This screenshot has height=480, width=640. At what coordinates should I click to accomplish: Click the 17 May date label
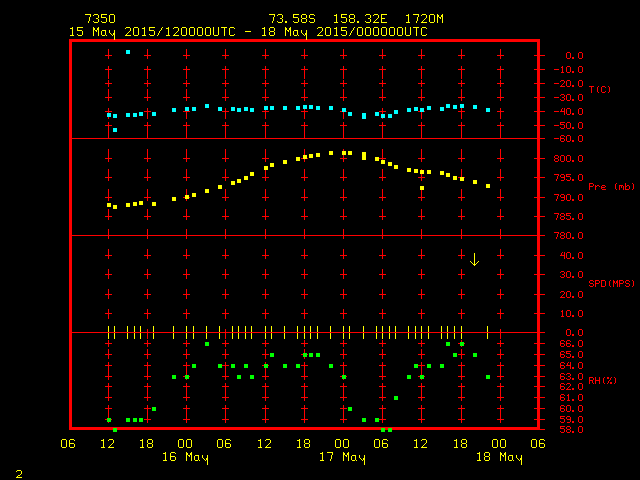pyautogui.click(x=342, y=457)
